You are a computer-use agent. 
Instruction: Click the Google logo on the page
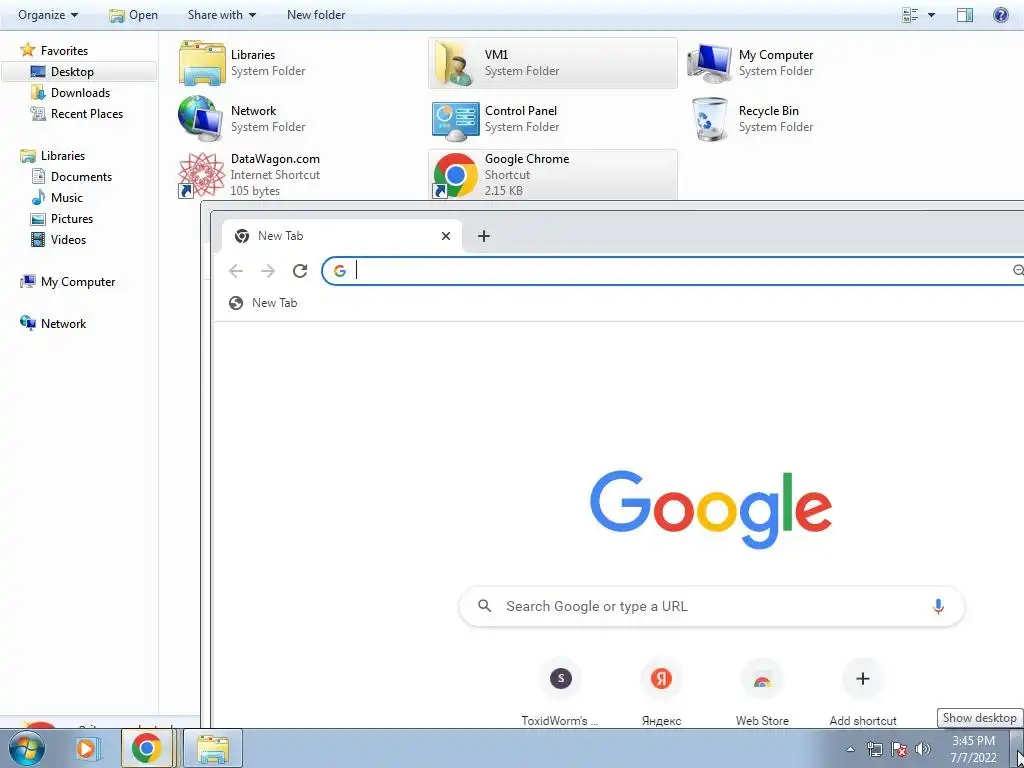pyautogui.click(x=711, y=510)
